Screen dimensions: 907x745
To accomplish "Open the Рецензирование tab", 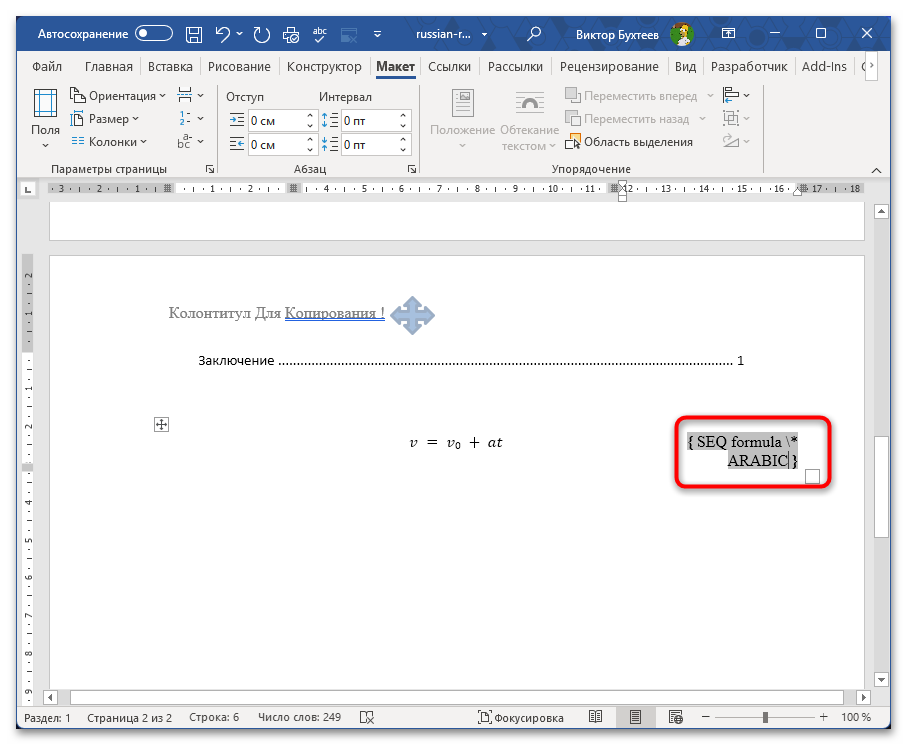I will [609, 67].
